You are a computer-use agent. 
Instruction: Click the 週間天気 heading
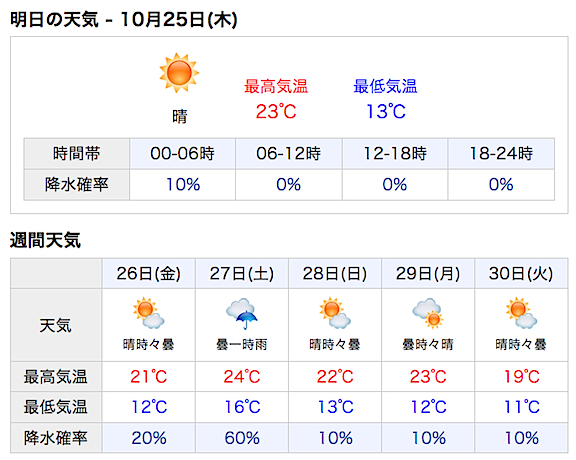[x=45, y=240]
